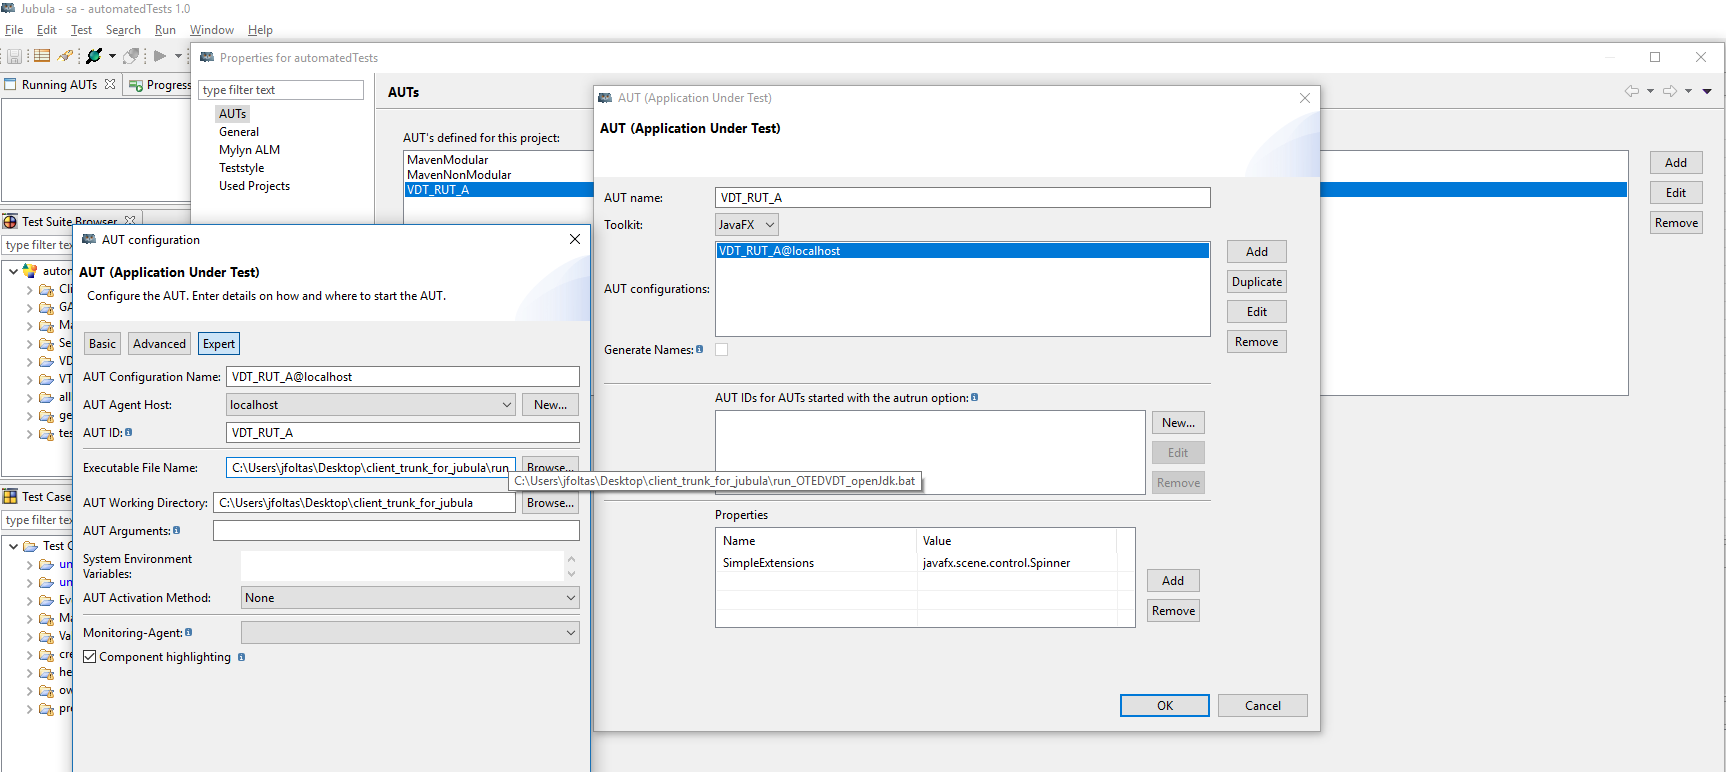
Task: Click into the AUT Arguments text field
Action: 396,531
